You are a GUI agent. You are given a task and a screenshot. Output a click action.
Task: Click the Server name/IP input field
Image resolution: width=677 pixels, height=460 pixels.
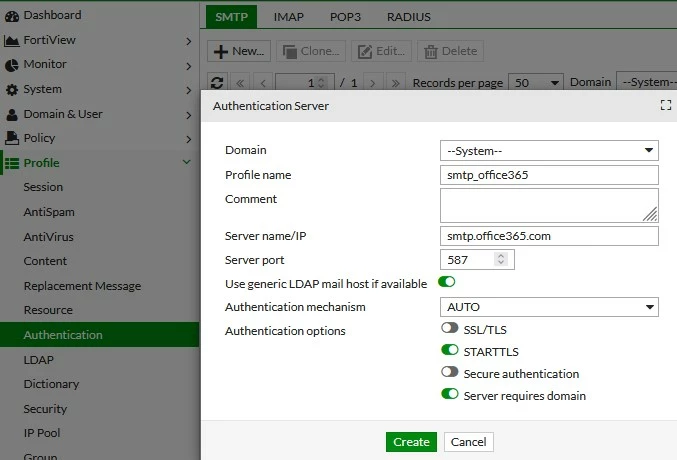(549, 236)
